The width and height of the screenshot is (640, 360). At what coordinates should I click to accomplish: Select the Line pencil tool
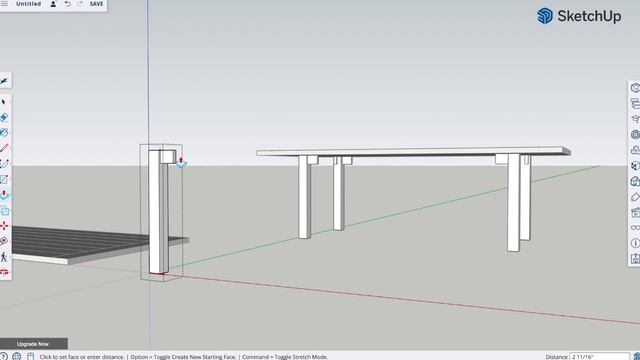point(4,148)
